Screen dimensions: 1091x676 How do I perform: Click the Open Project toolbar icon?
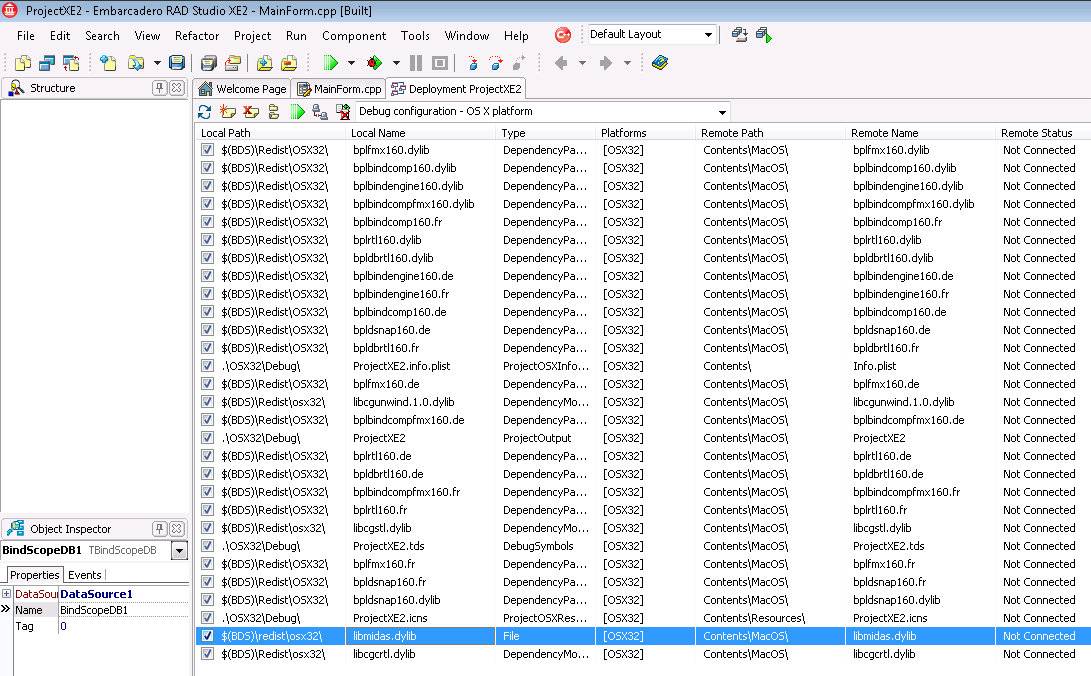233,63
